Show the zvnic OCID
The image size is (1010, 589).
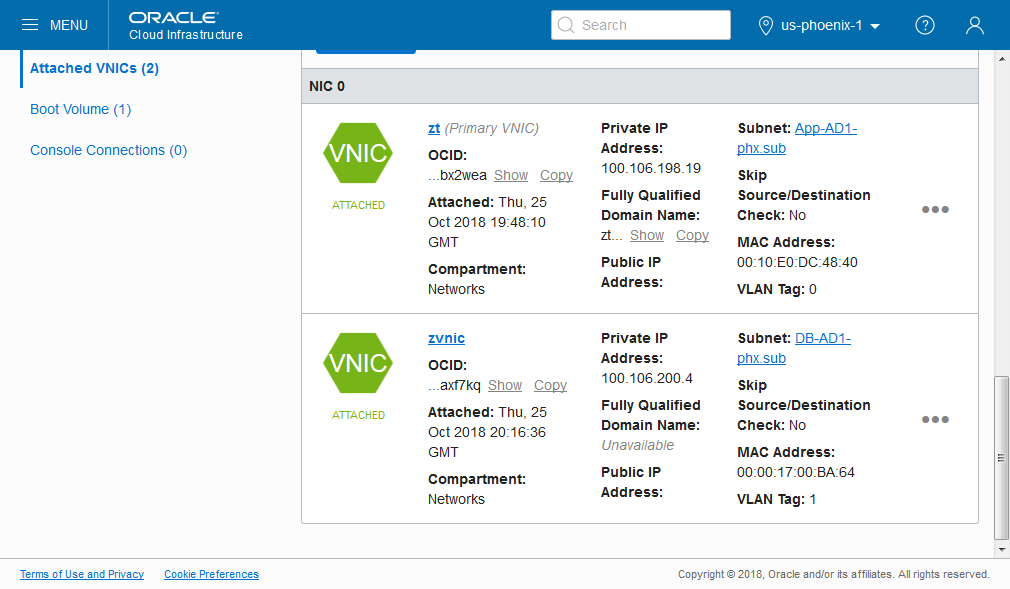coord(505,385)
